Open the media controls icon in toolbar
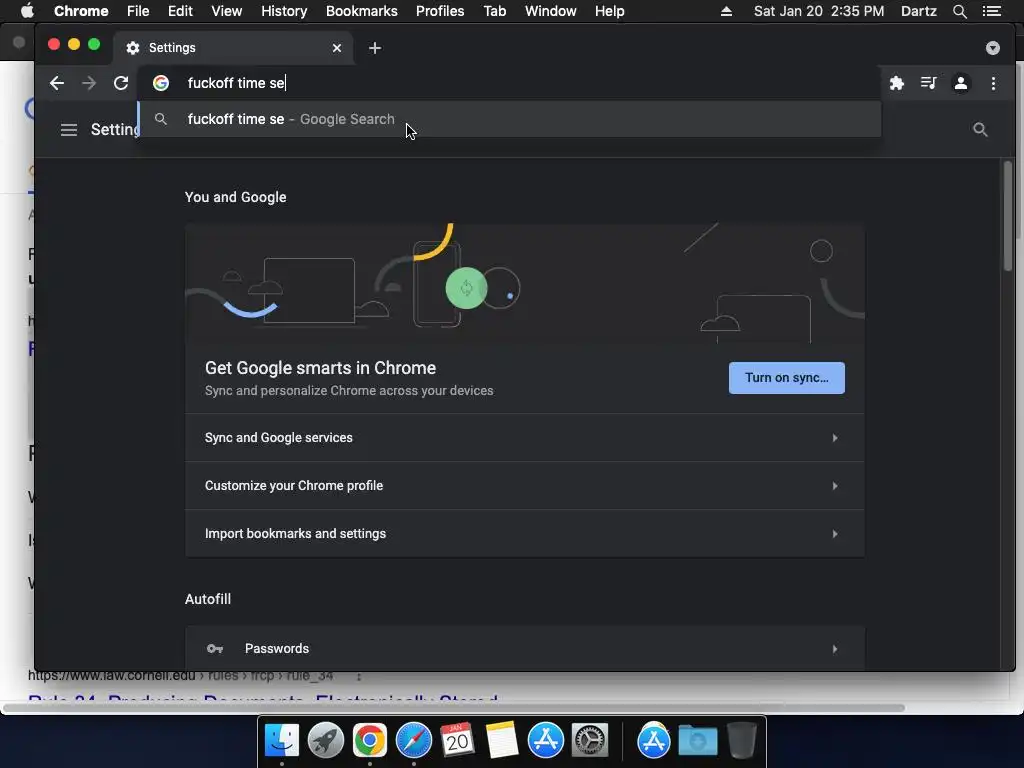1024x768 pixels. pos(929,83)
